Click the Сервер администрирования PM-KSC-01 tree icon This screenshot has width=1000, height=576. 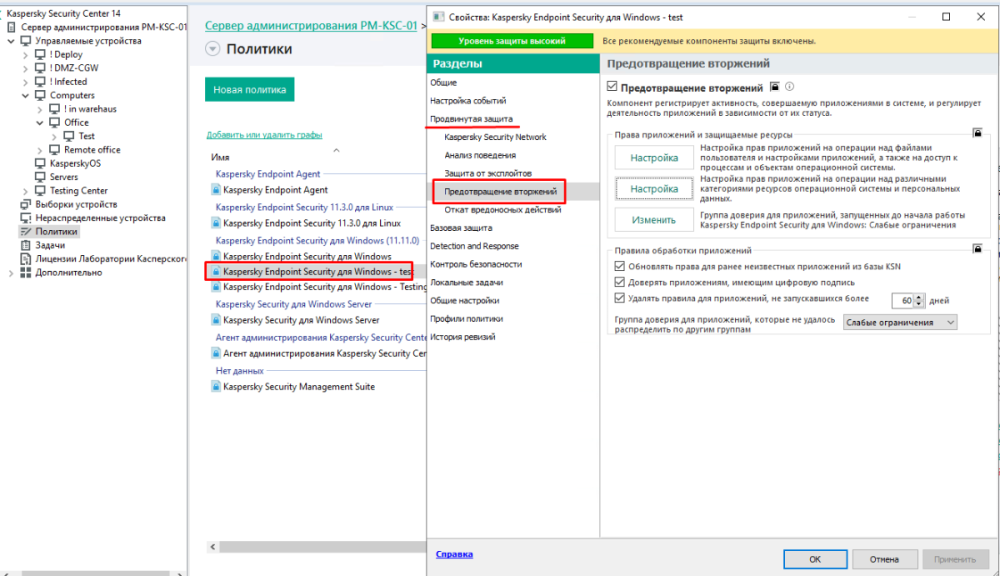(11, 27)
